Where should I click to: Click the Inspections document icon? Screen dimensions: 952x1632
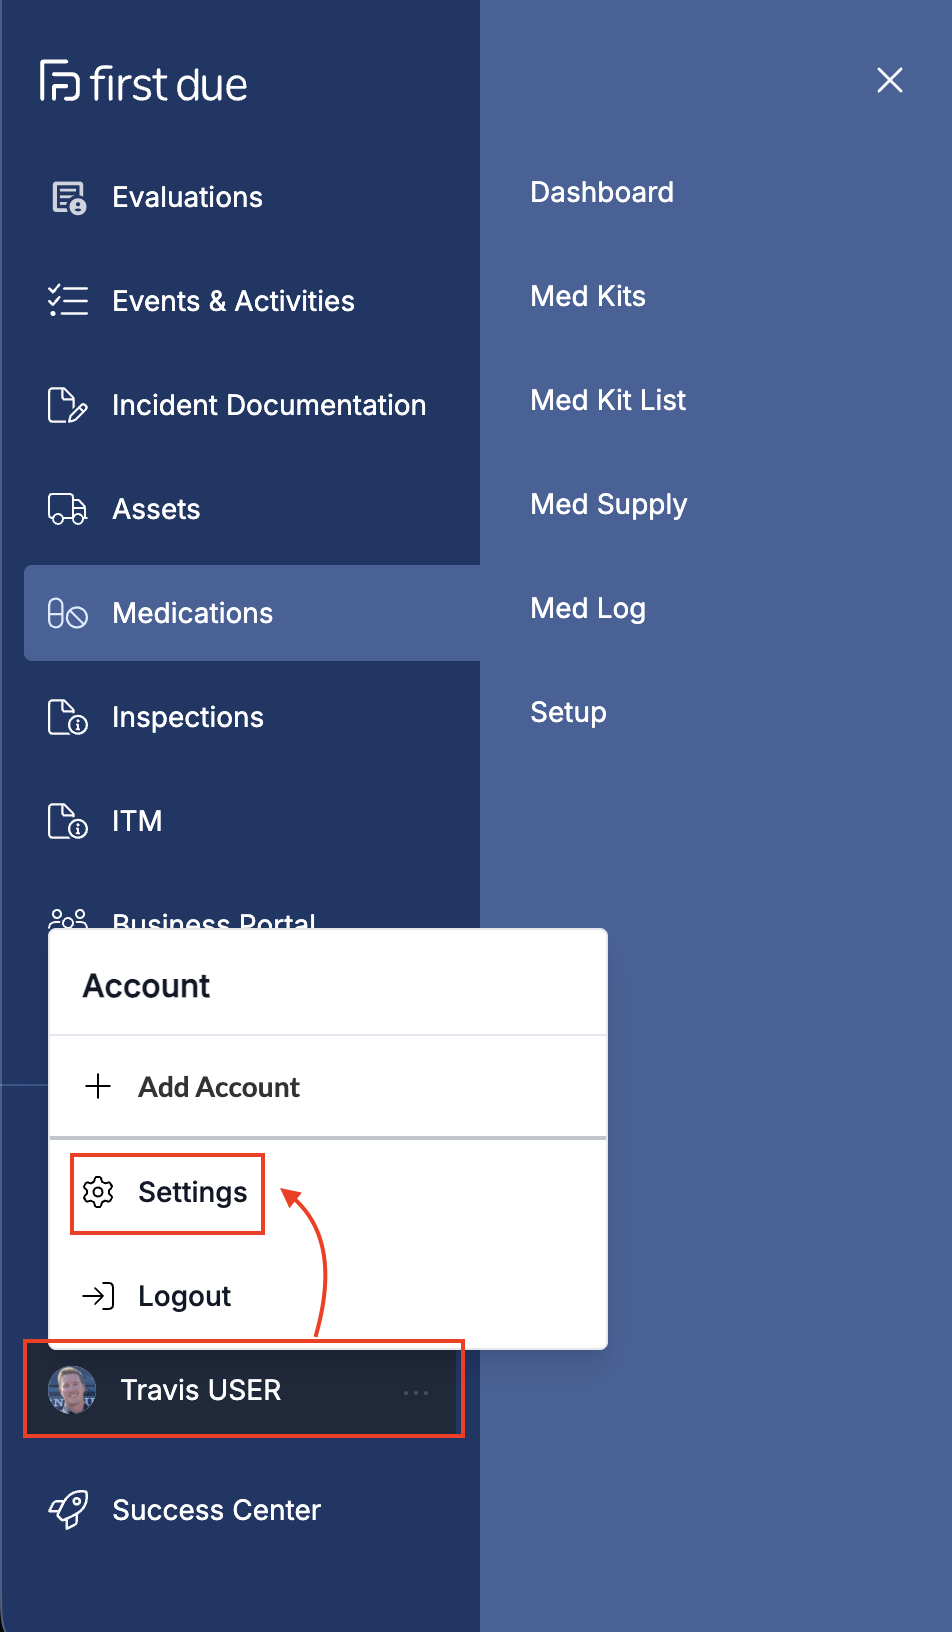(68, 717)
